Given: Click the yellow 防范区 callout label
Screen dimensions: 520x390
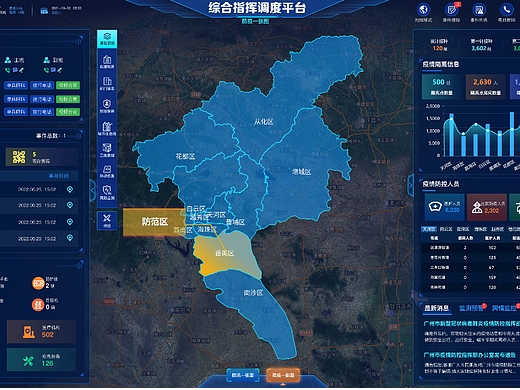Looking at the screenshot, I should [x=154, y=222].
